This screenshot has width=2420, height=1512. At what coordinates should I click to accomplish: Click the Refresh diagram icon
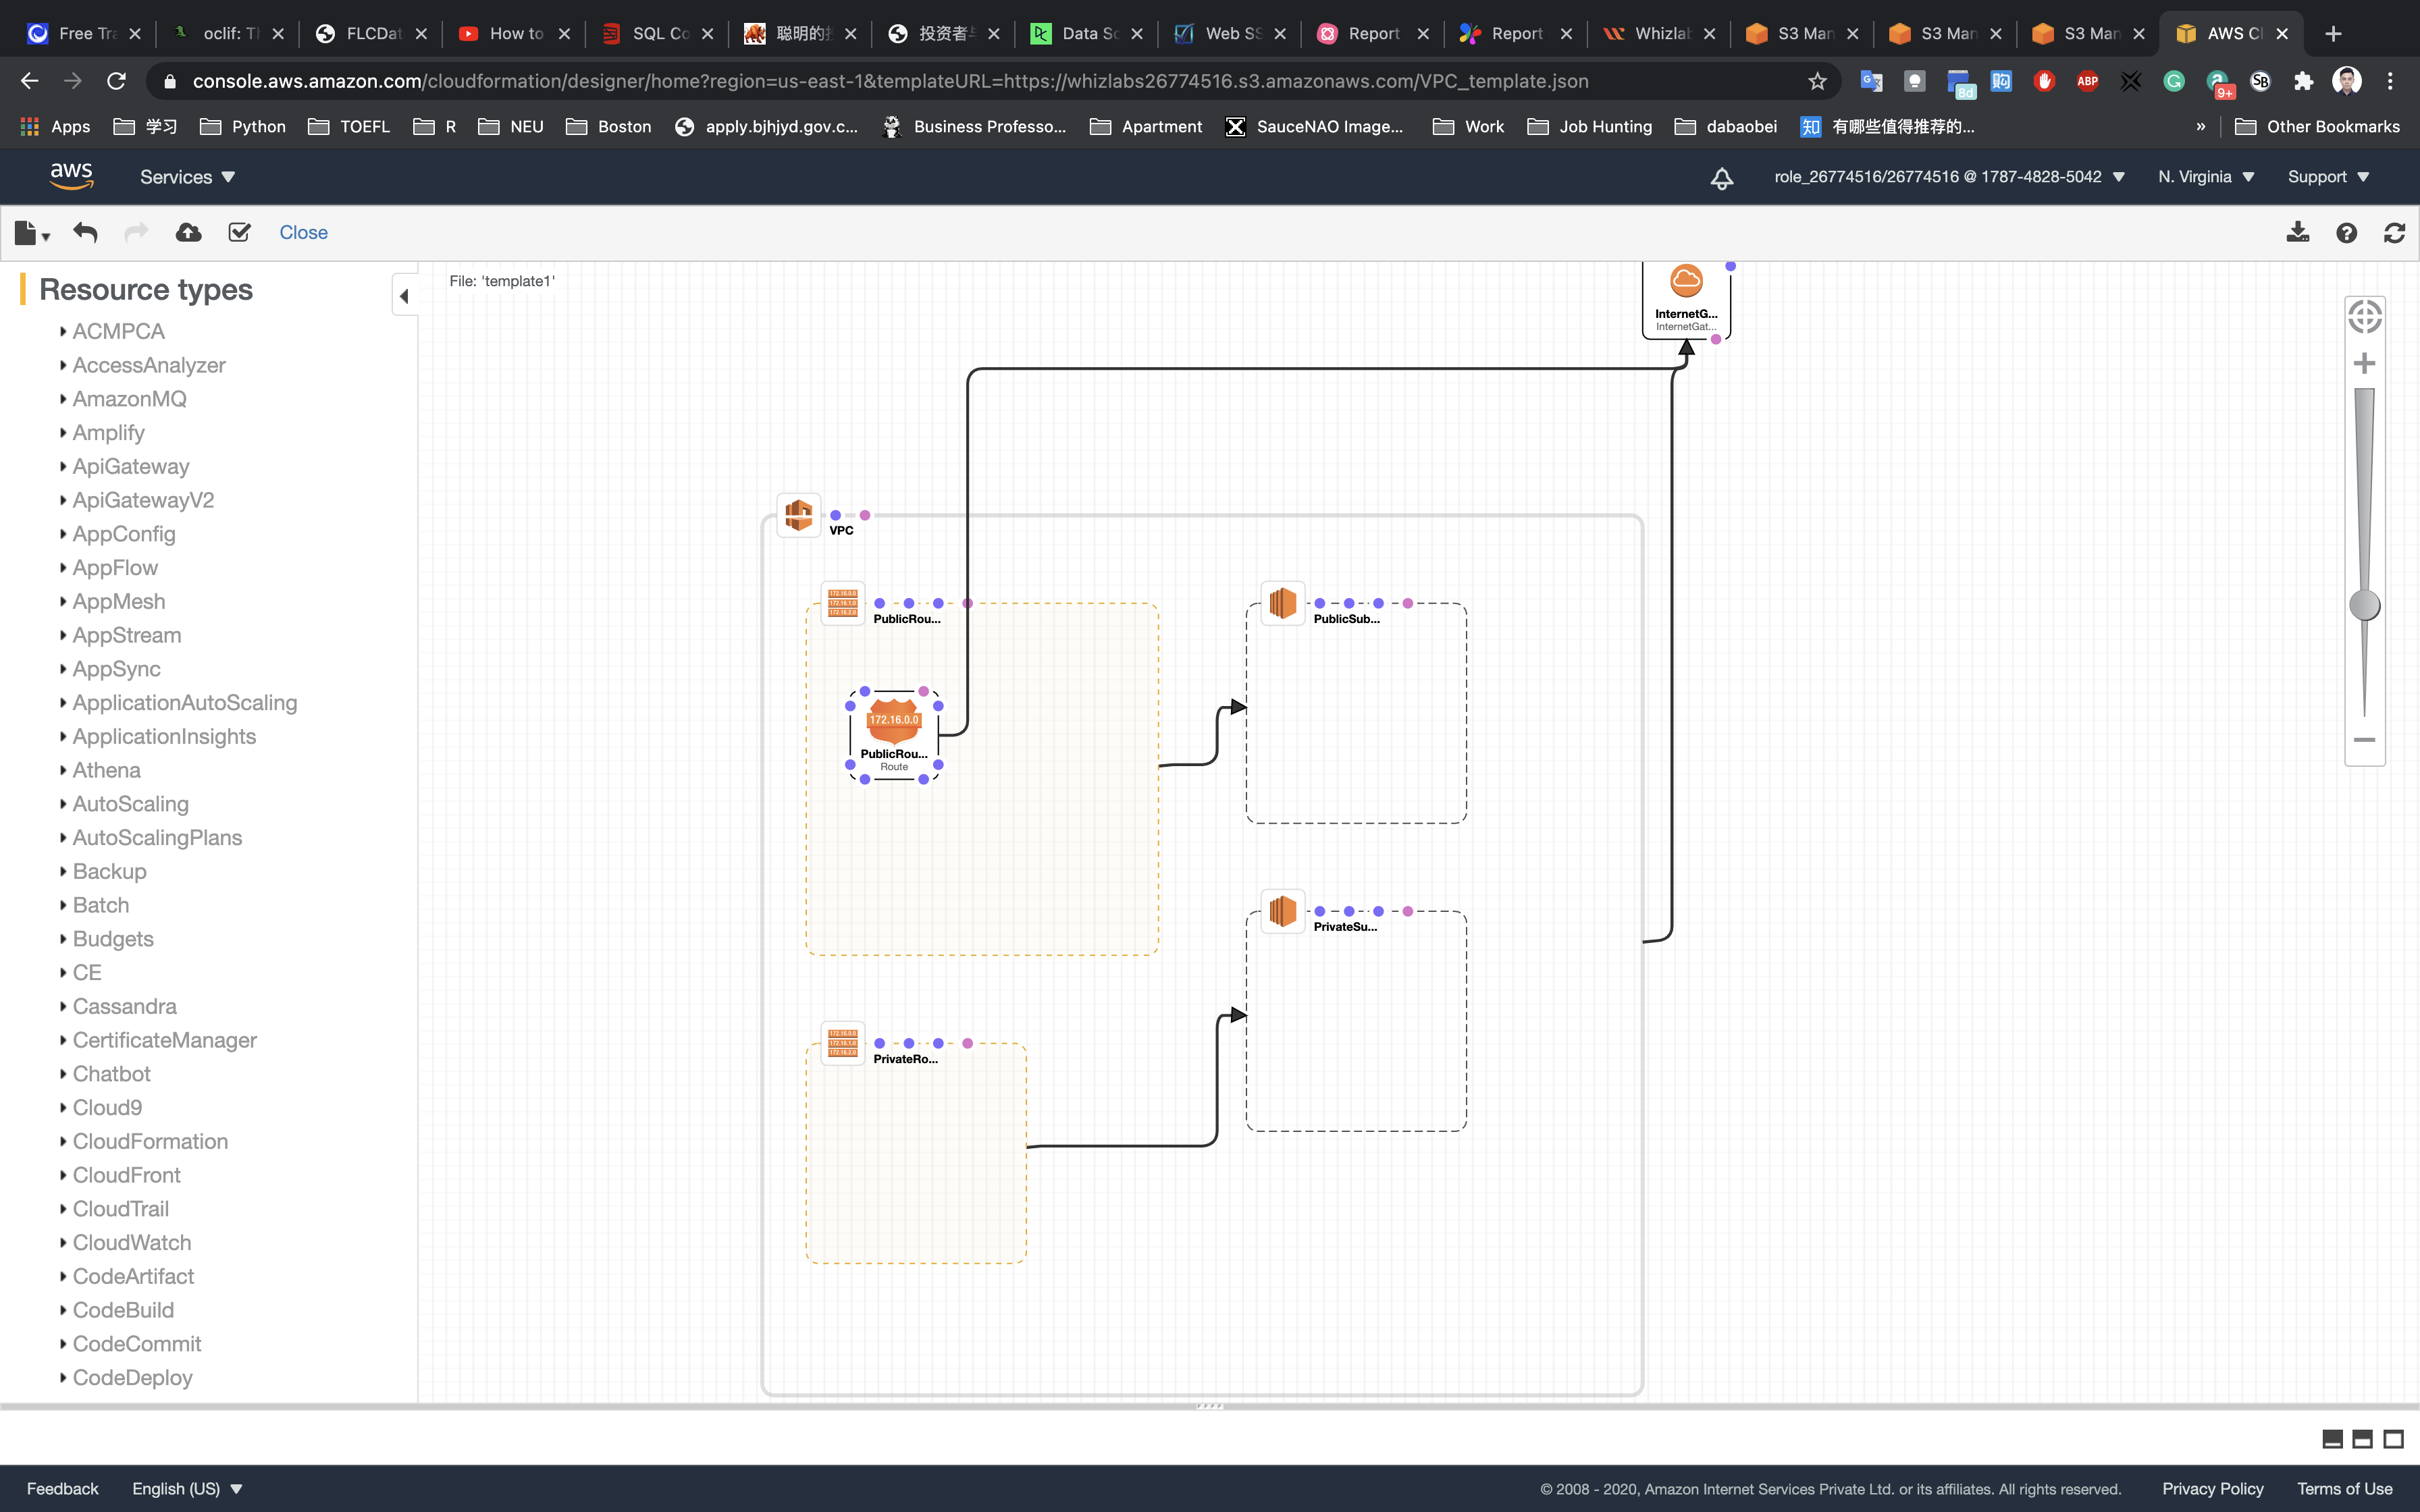tap(2394, 233)
